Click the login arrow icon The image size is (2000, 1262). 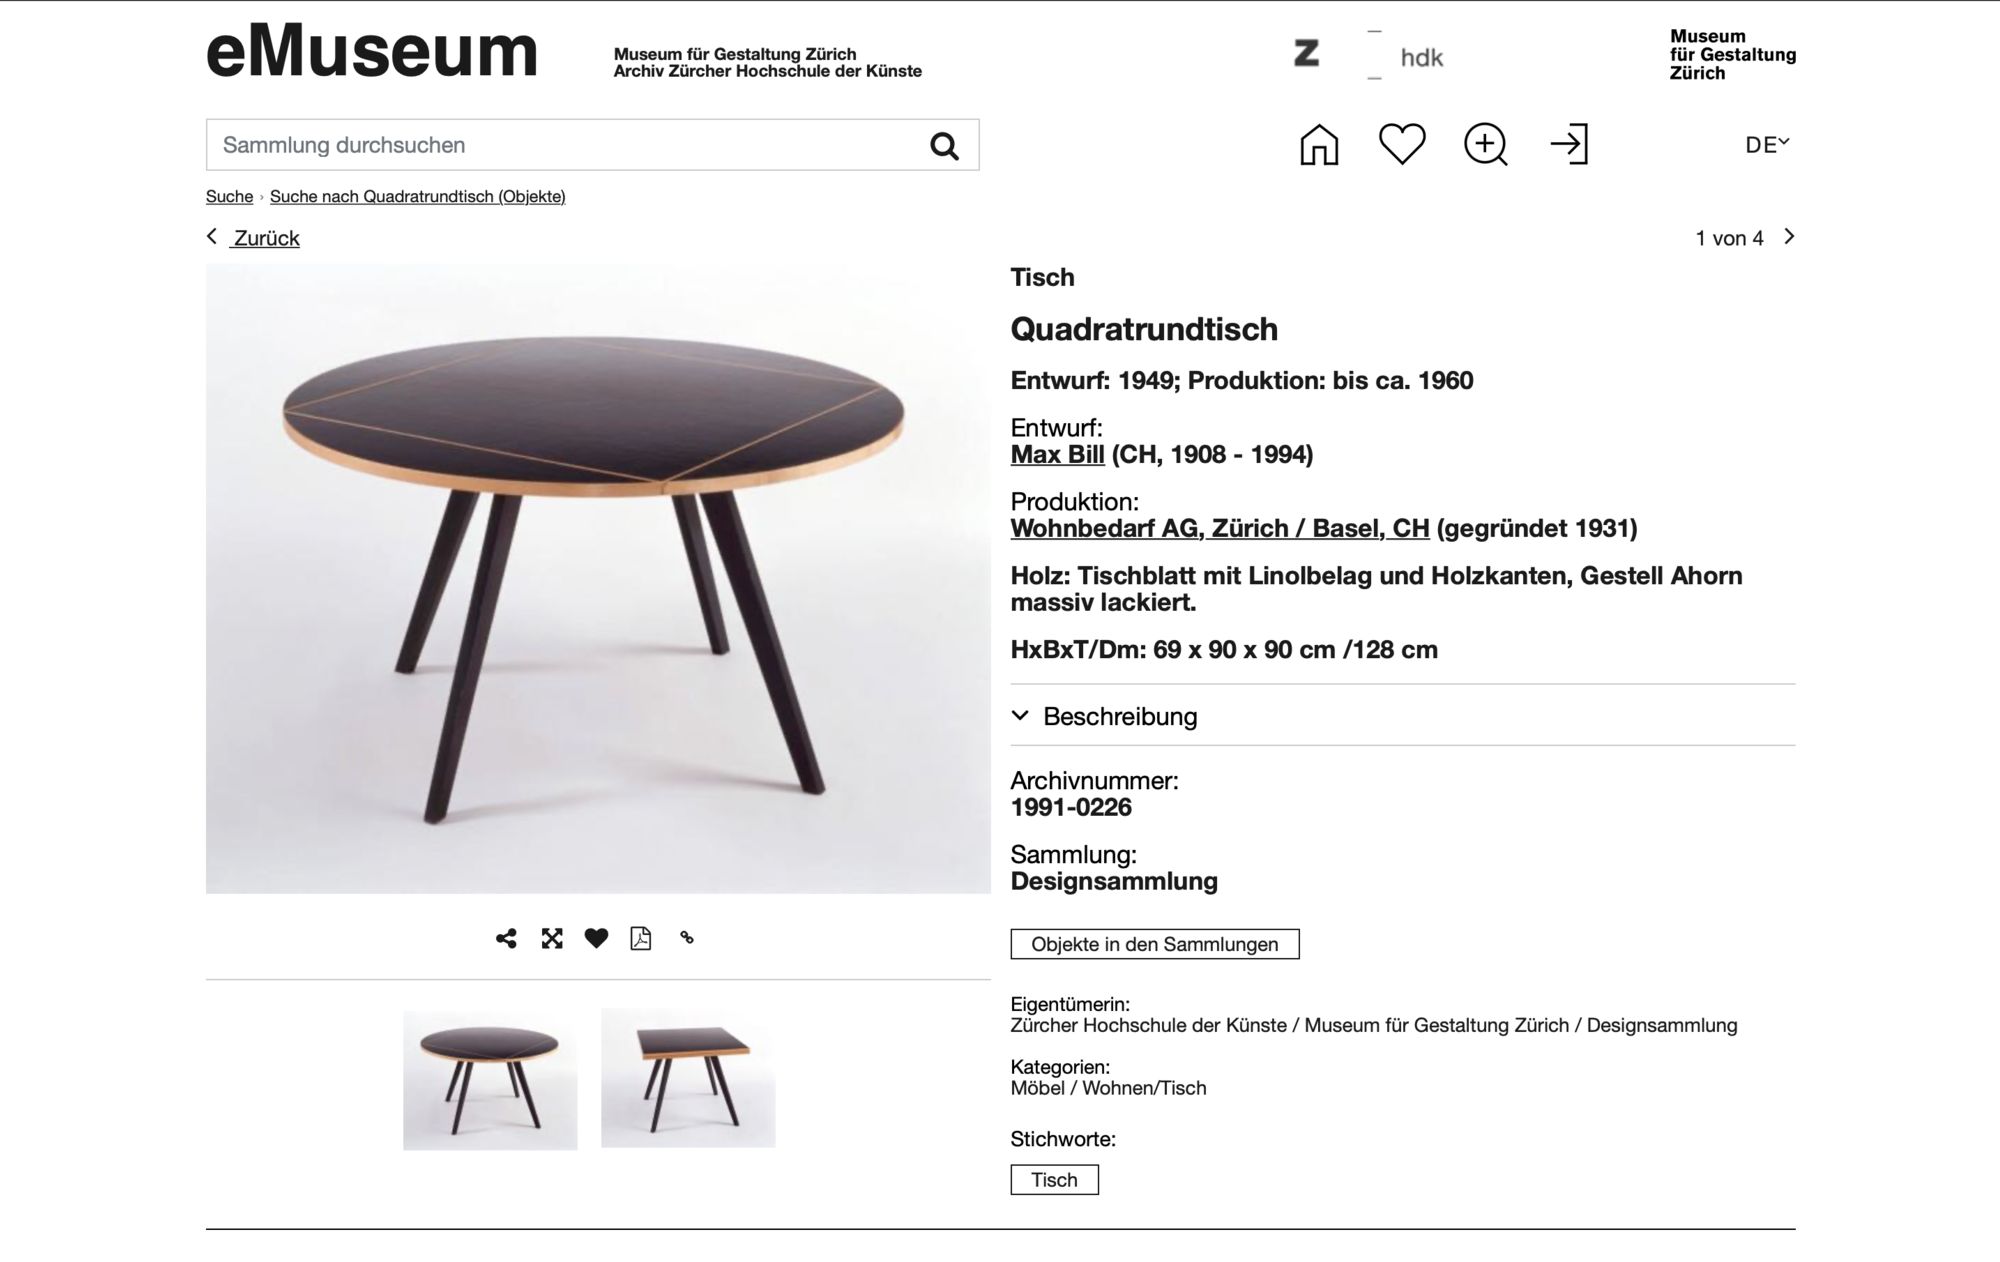pos(1569,144)
